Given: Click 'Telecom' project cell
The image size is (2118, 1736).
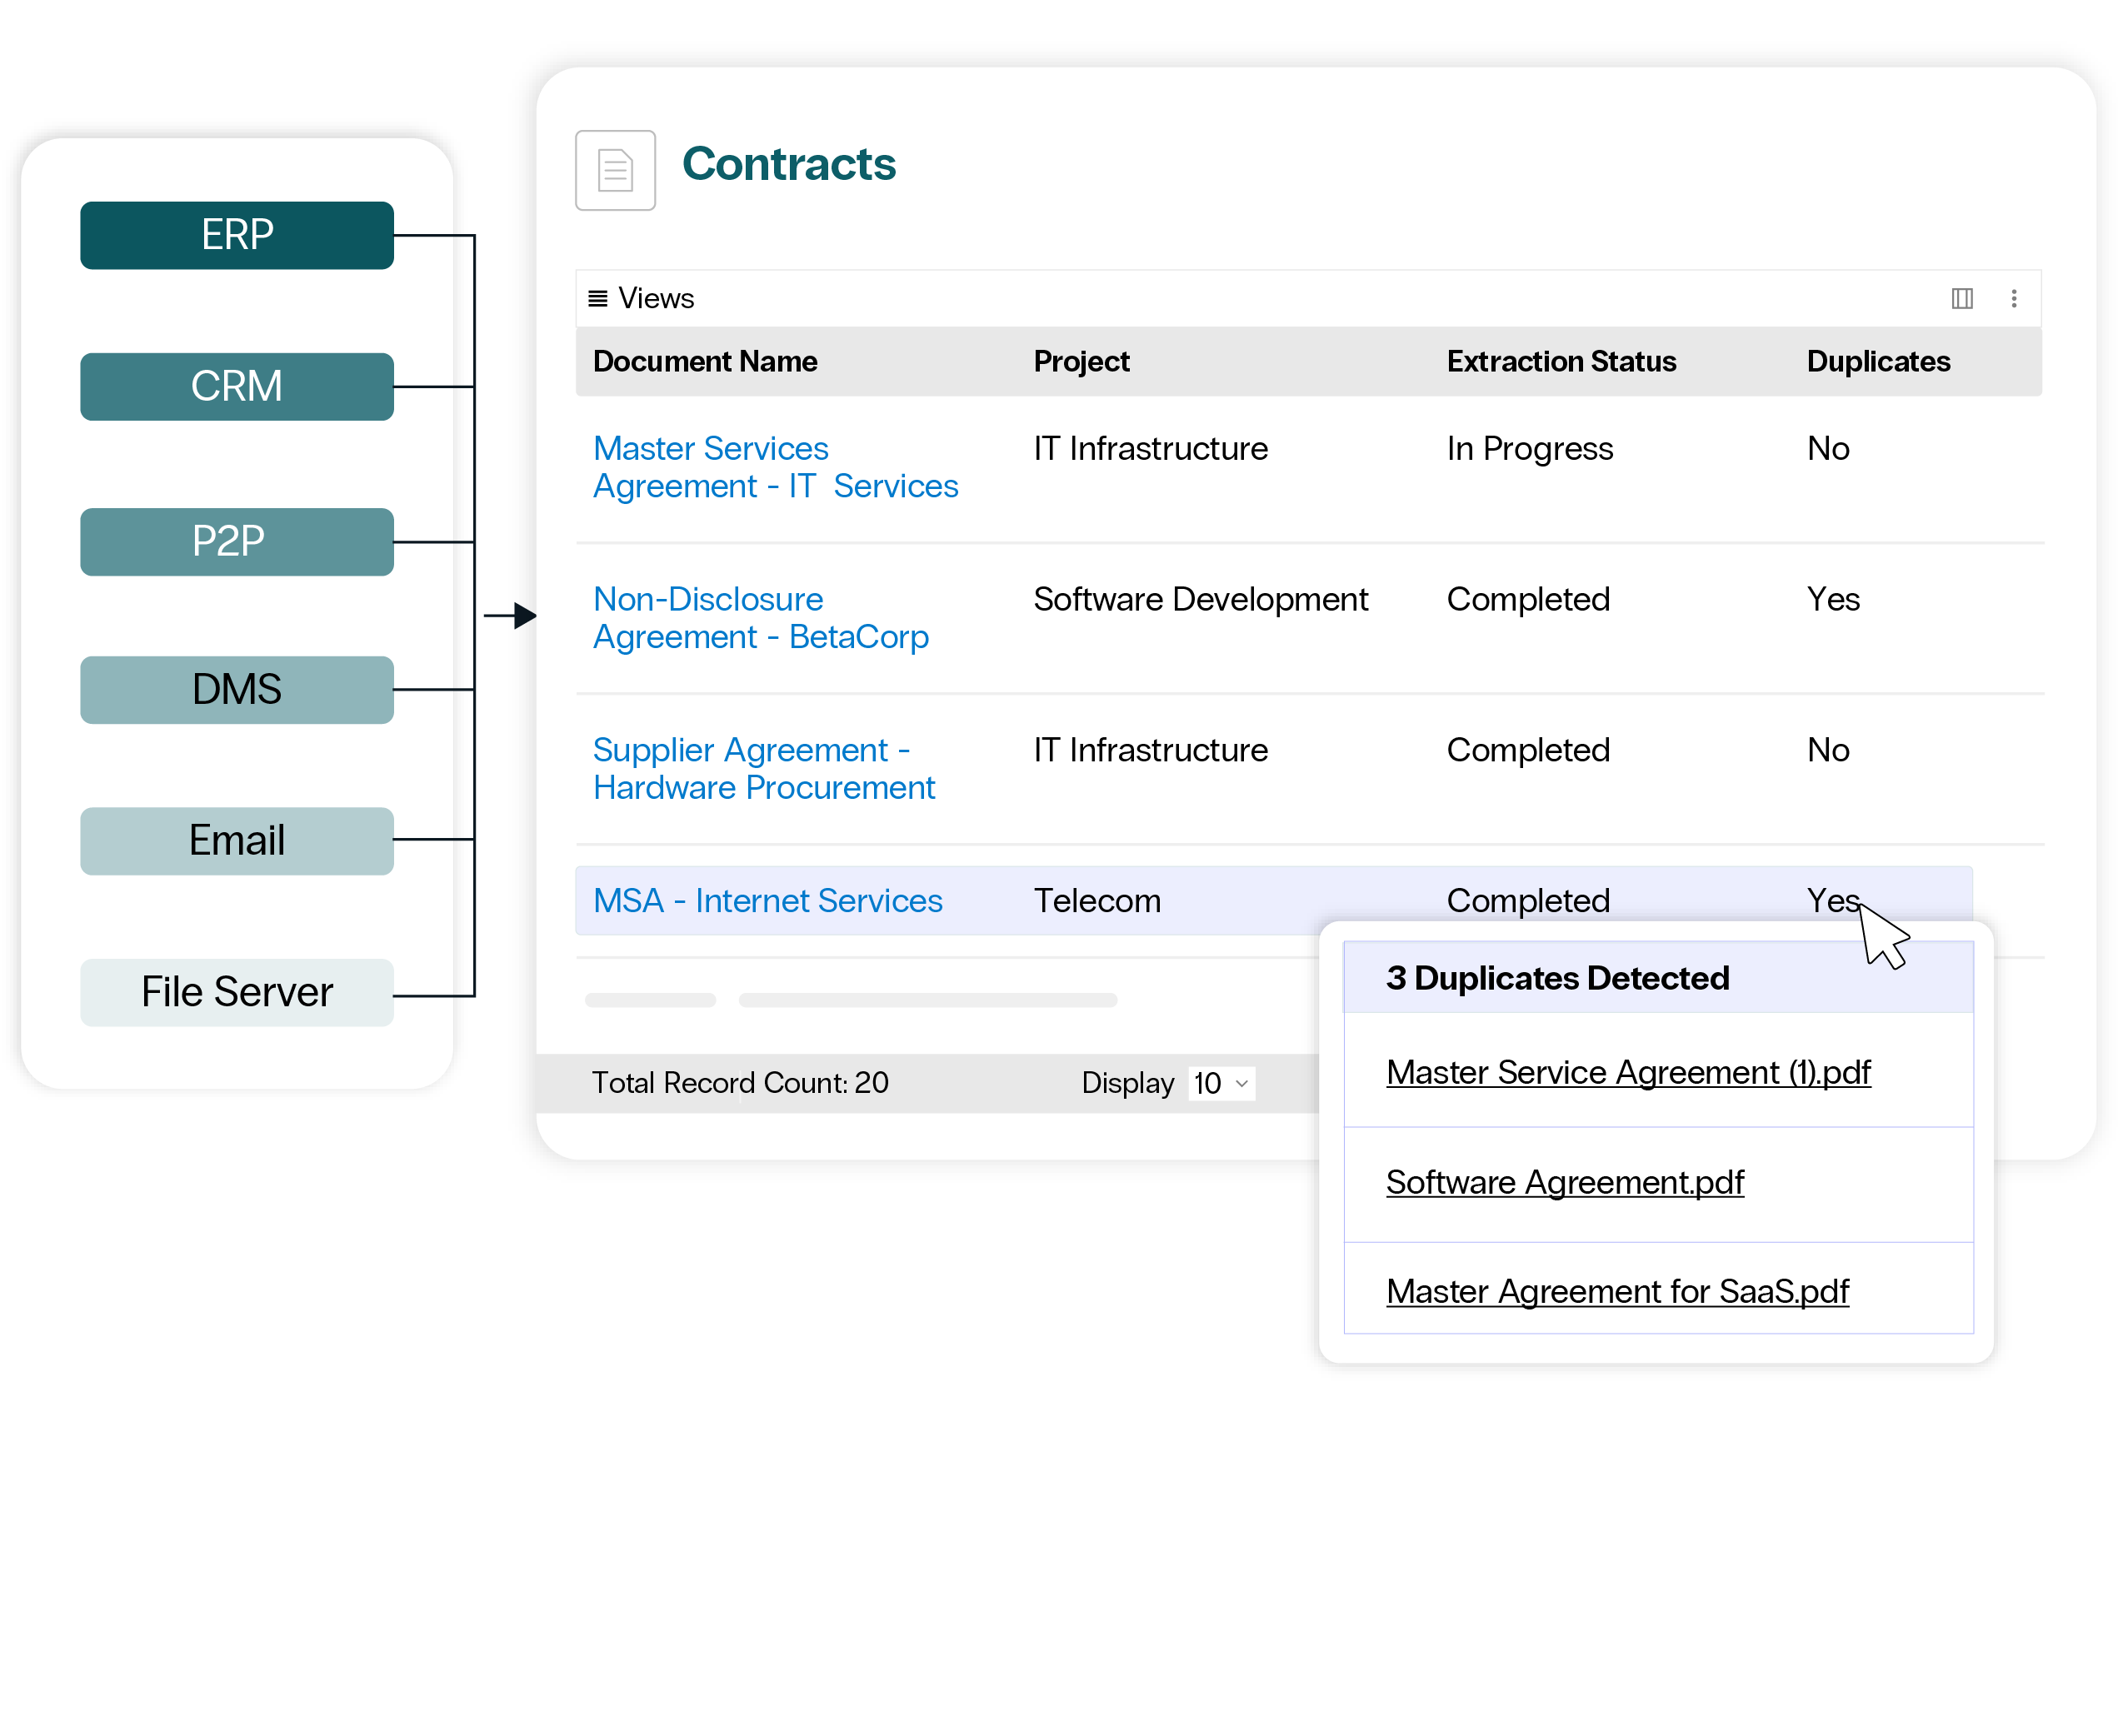Looking at the screenshot, I should tap(1097, 901).
